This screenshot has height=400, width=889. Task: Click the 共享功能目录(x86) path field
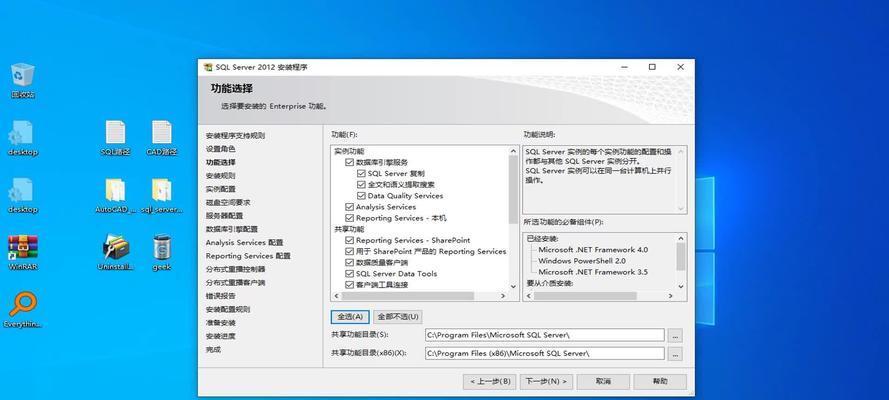(544, 354)
